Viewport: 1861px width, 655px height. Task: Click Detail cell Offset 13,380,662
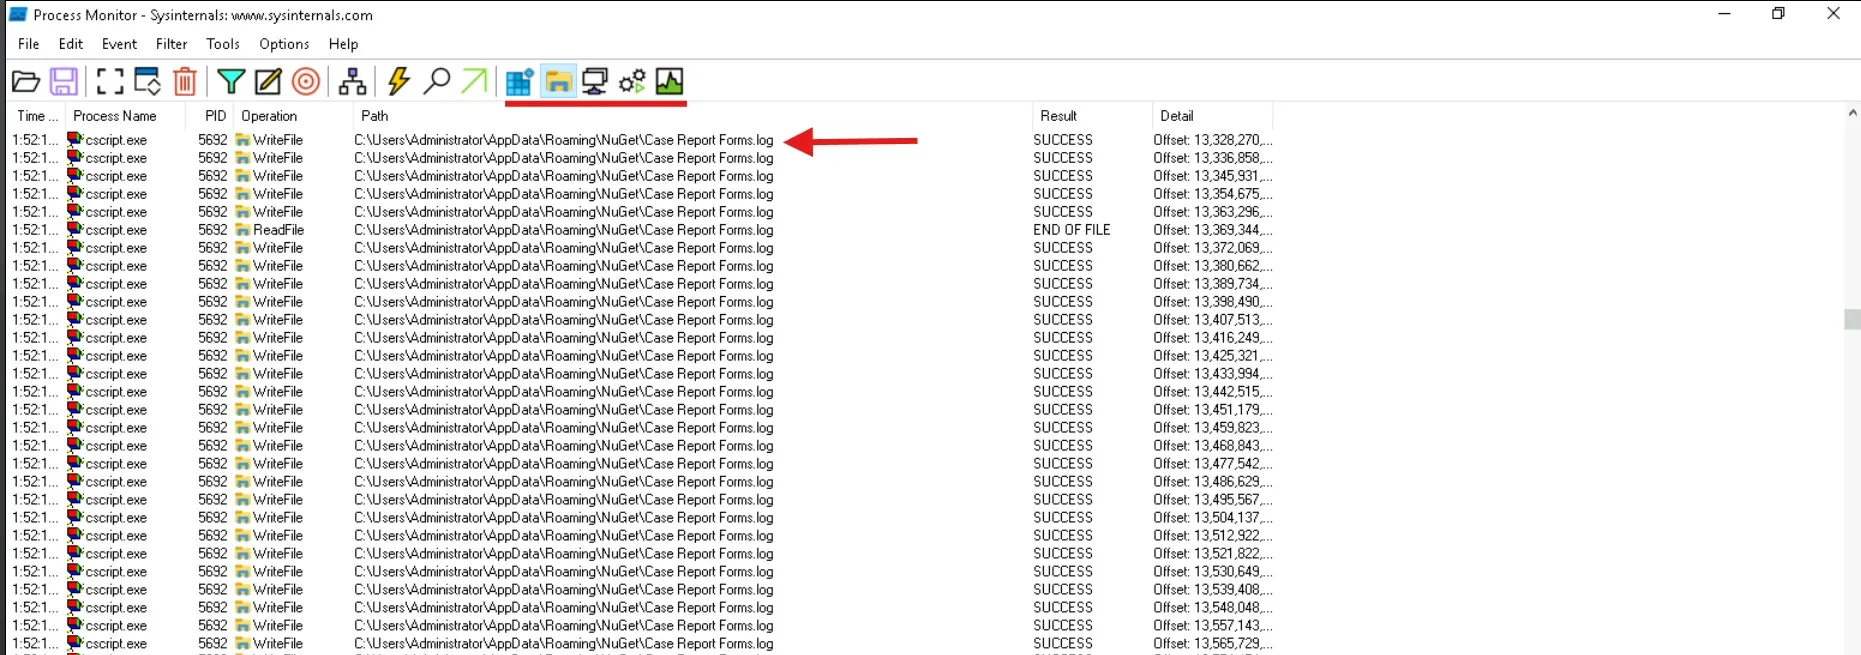click(x=1213, y=266)
